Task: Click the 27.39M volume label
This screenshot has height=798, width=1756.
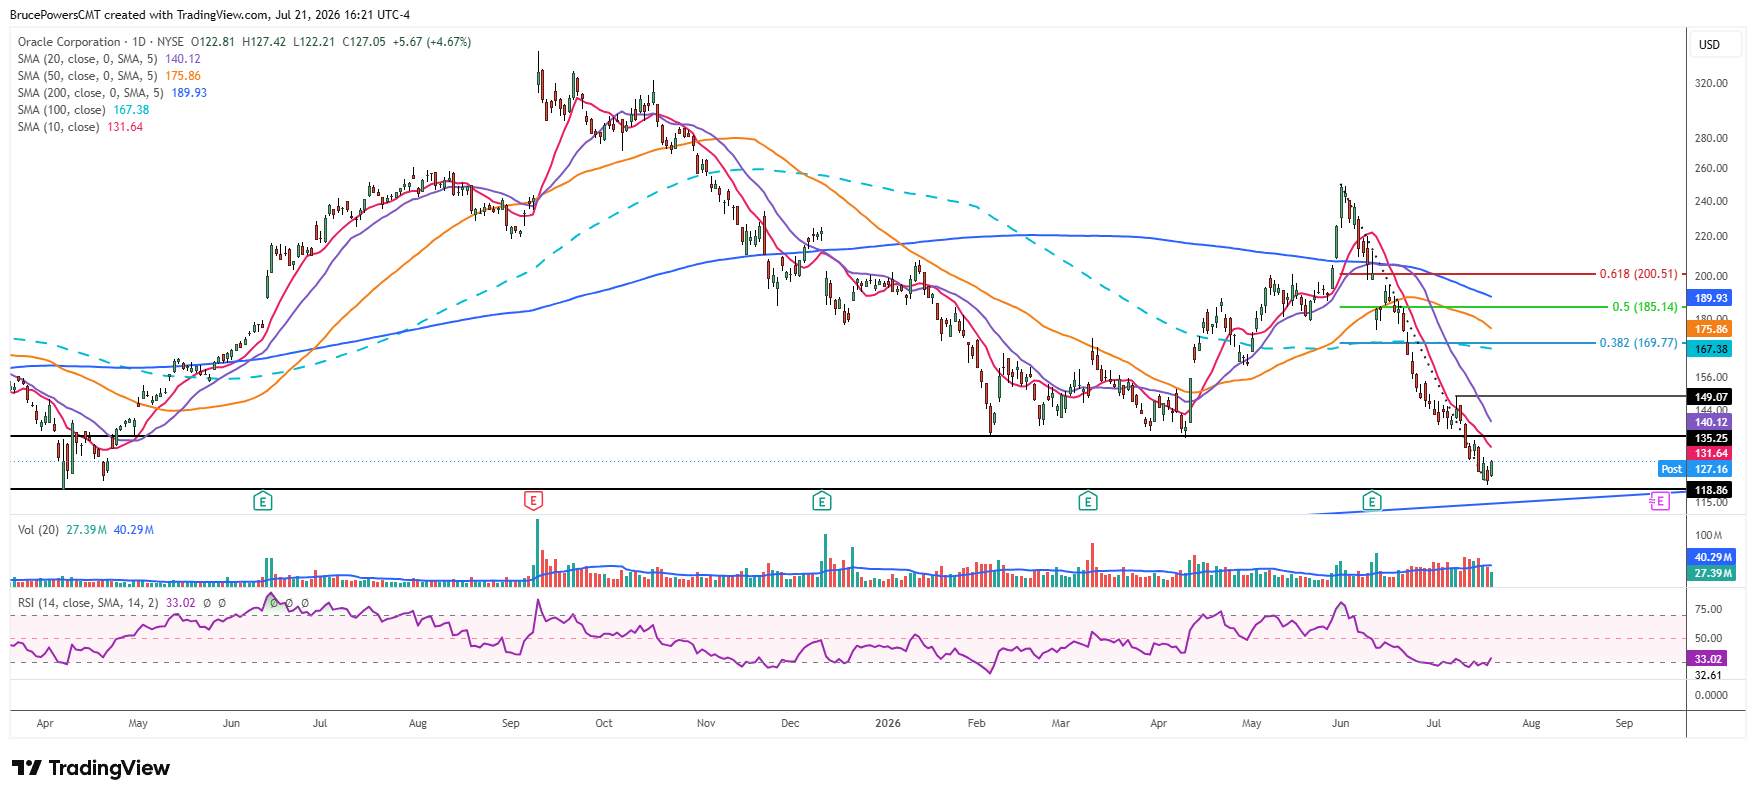Action: point(1713,573)
